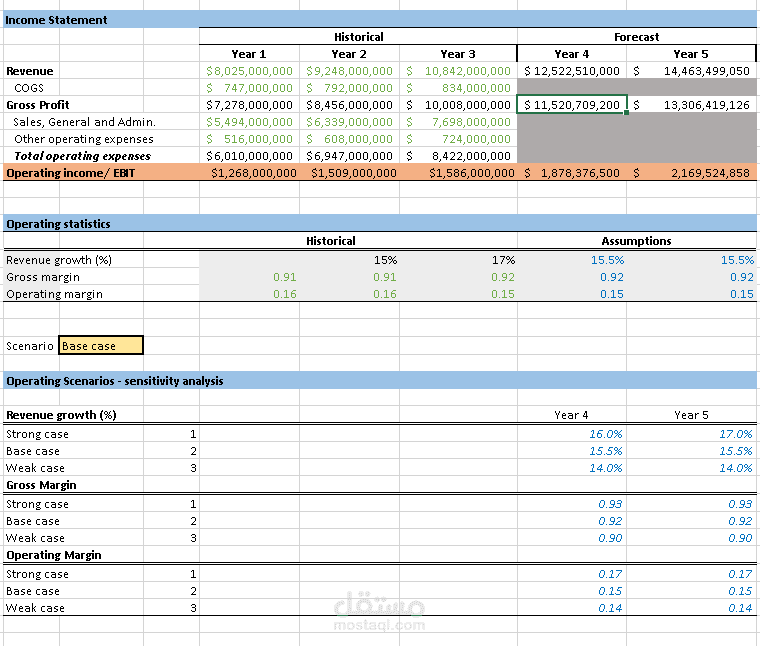Click the Total operating expenses label
Viewport: 760px width, 646px height.
pos(82,156)
